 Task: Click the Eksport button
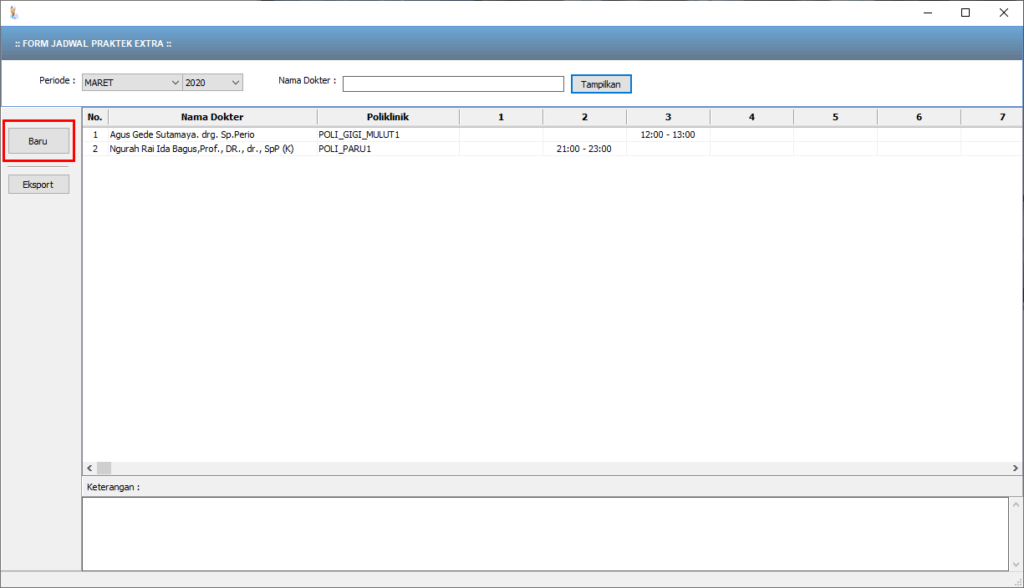pyautogui.click(x=38, y=184)
